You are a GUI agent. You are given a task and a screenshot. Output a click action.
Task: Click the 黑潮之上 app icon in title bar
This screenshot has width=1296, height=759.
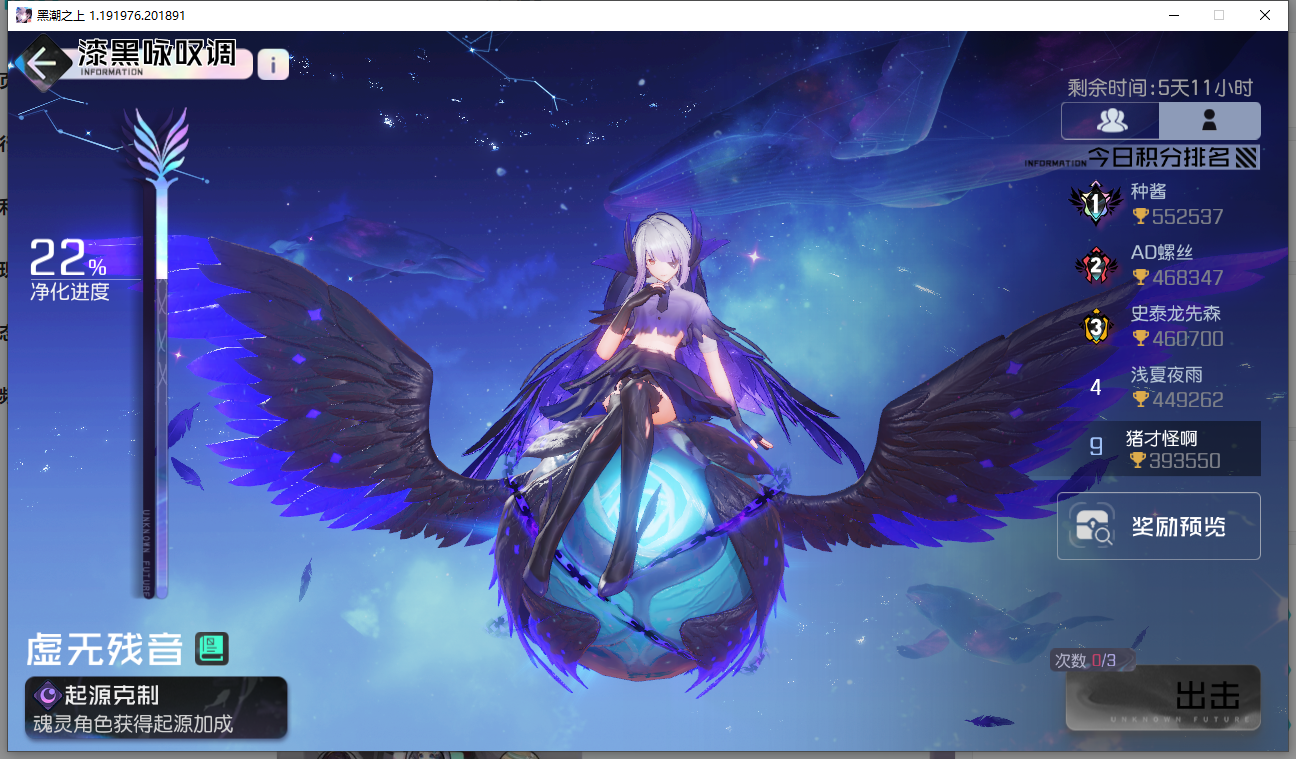(x=23, y=15)
